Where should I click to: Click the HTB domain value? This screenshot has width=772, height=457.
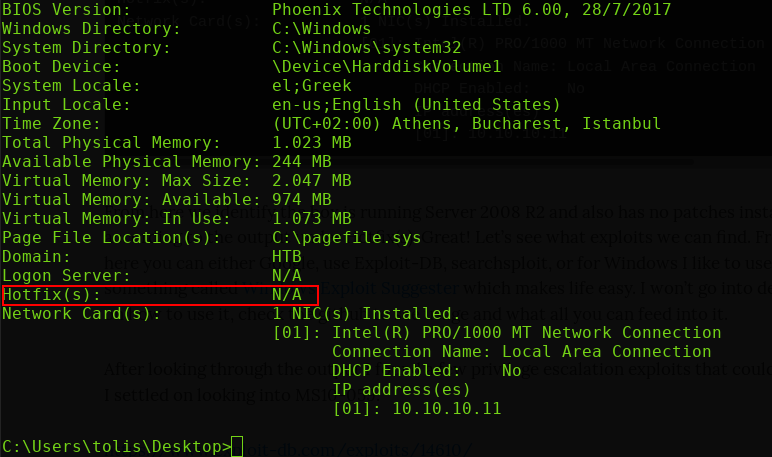click(x=287, y=257)
